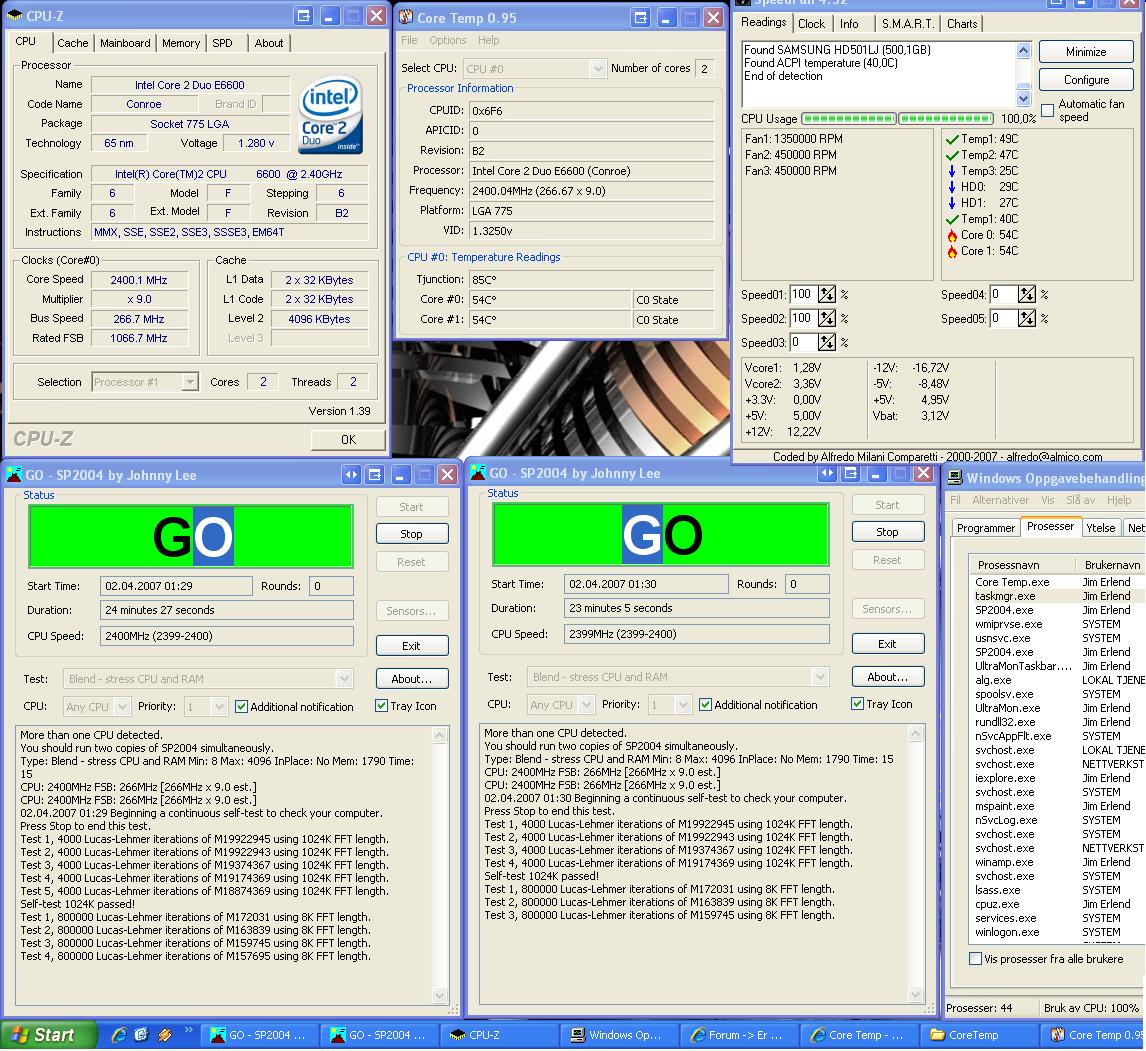Expand the quick launch chevron on taskbar

coord(188,1031)
